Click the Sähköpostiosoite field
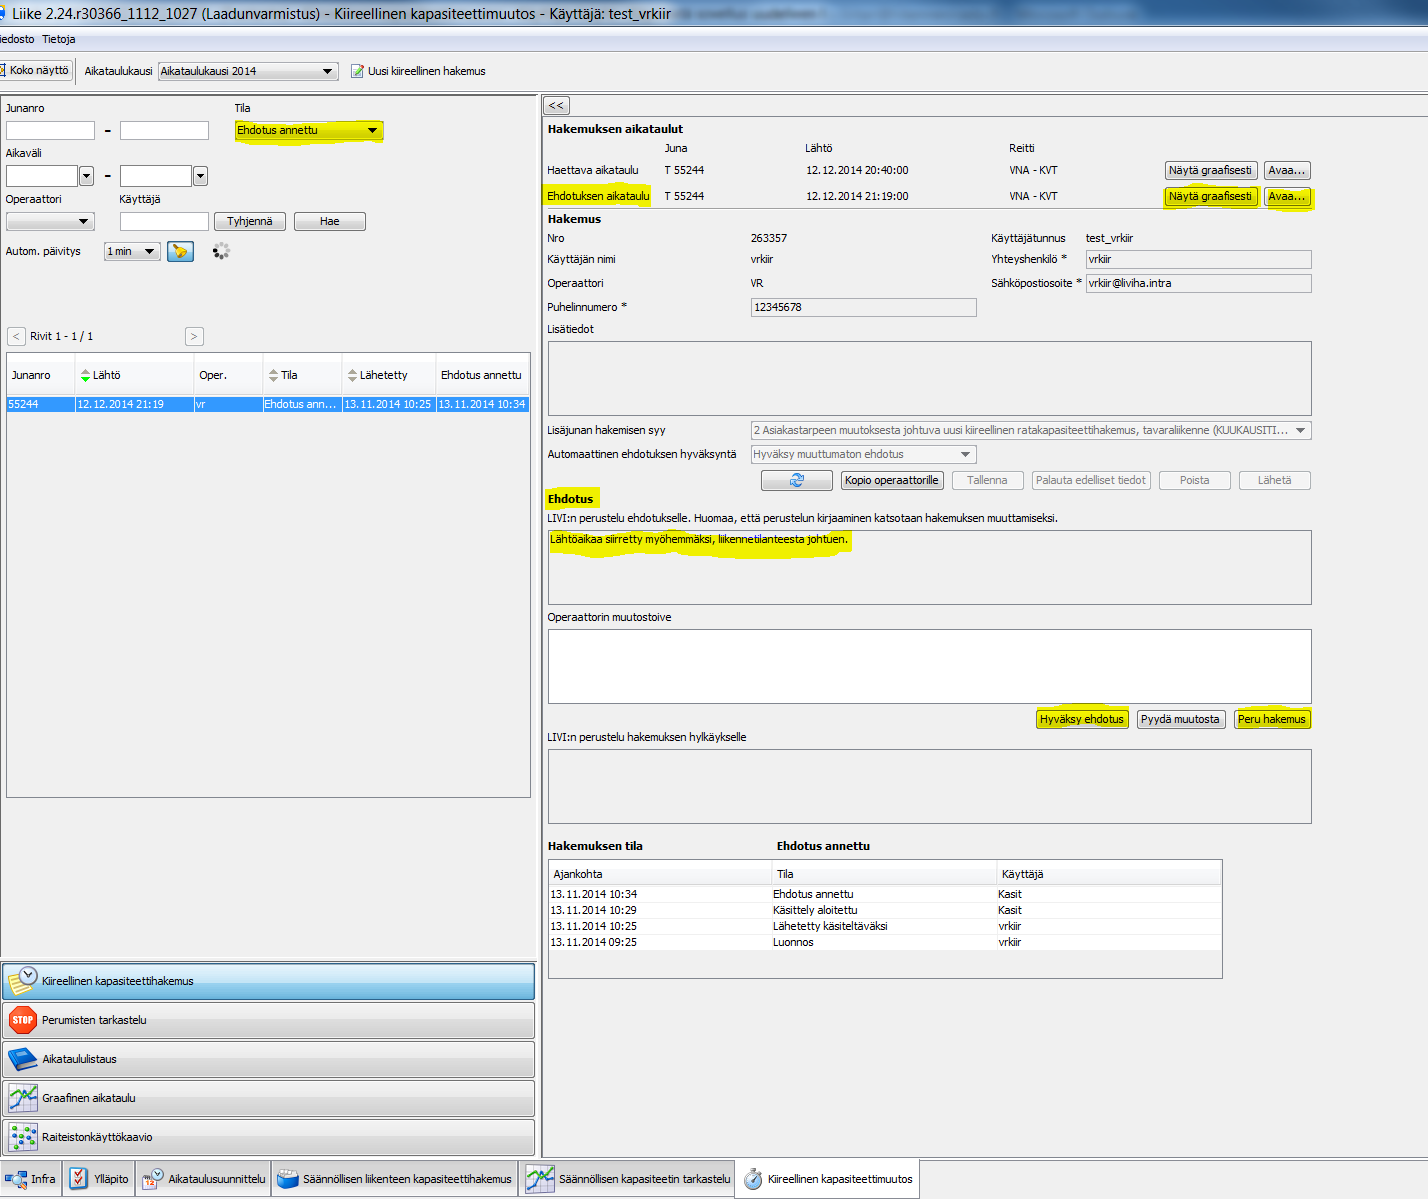This screenshot has height=1199, width=1428. tap(1198, 283)
